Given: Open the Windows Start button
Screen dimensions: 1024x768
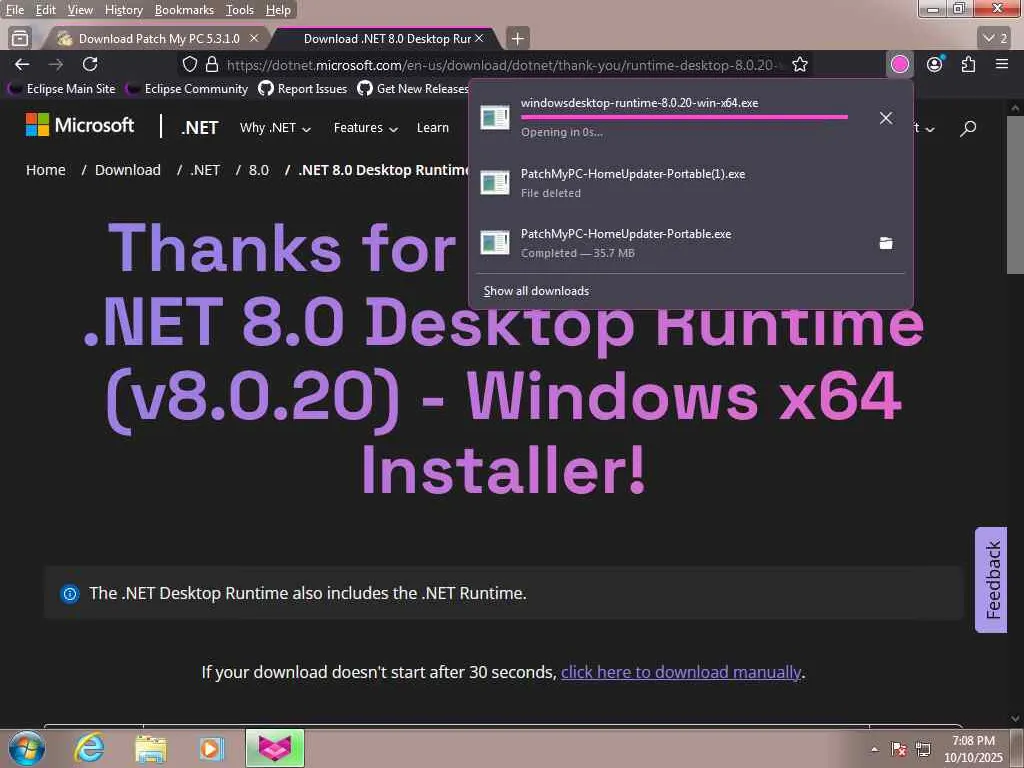Looking at the screenshot, I should (26, 748).
